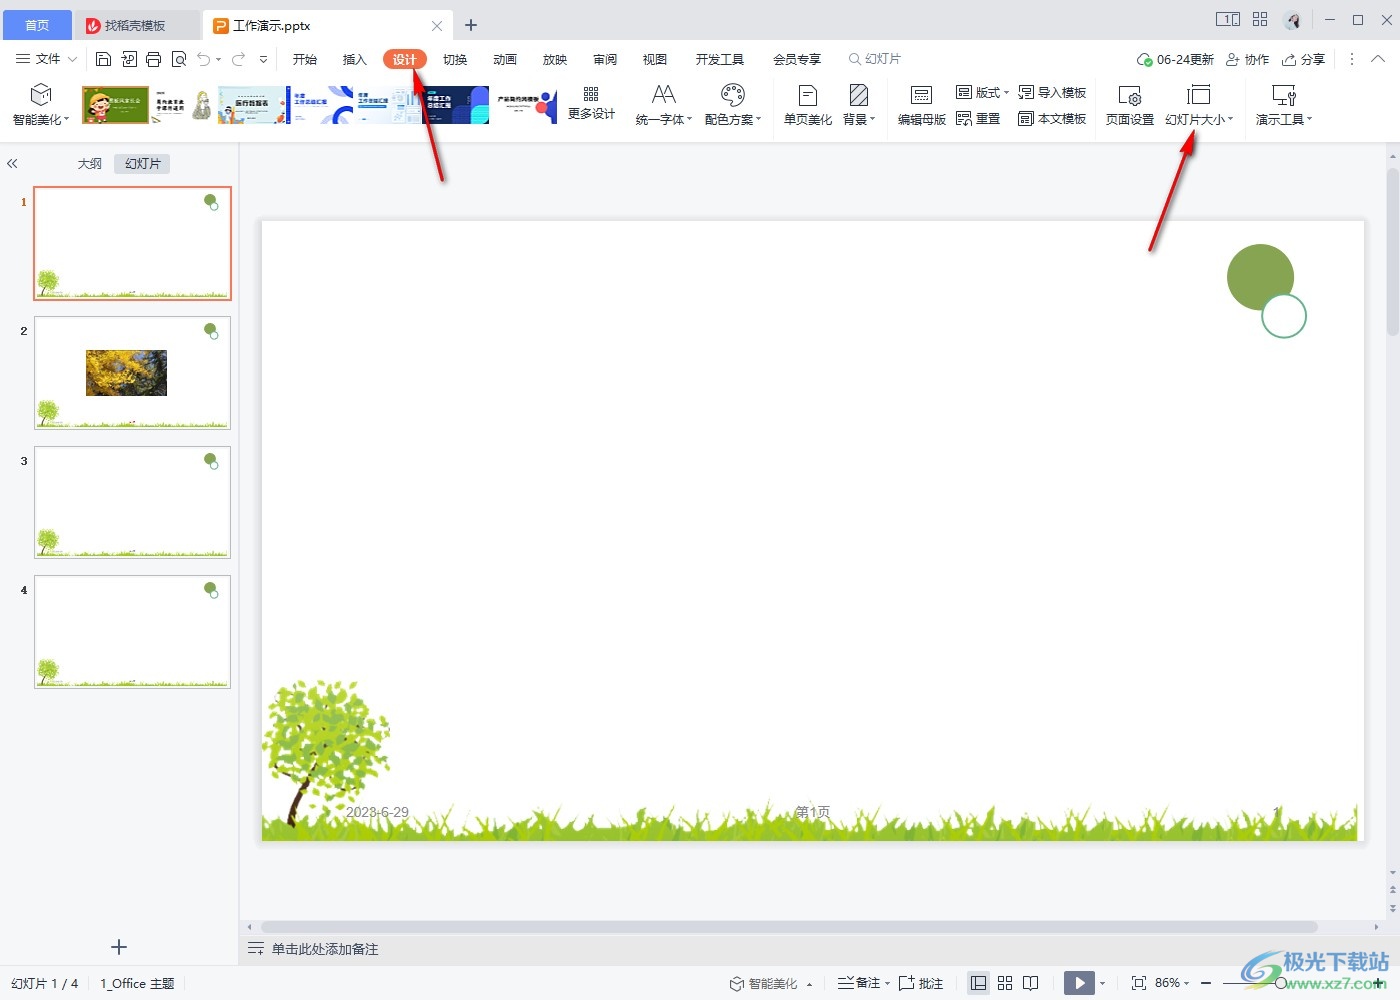Open the 开始 ribbon tab
Viewport: 1400px width, 1000px height.
click(x=305, y=59)
